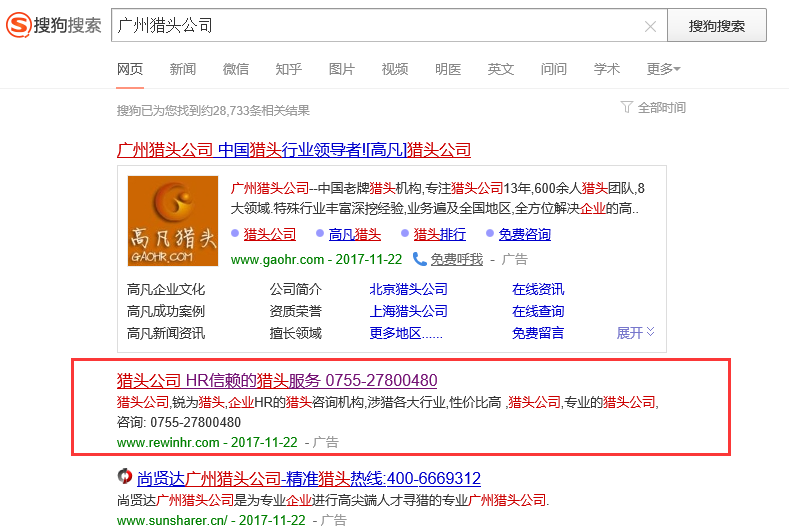Click the Sogou logo icon
The height and width of the screenshot is (530, 789).
[x=18, y=25]
